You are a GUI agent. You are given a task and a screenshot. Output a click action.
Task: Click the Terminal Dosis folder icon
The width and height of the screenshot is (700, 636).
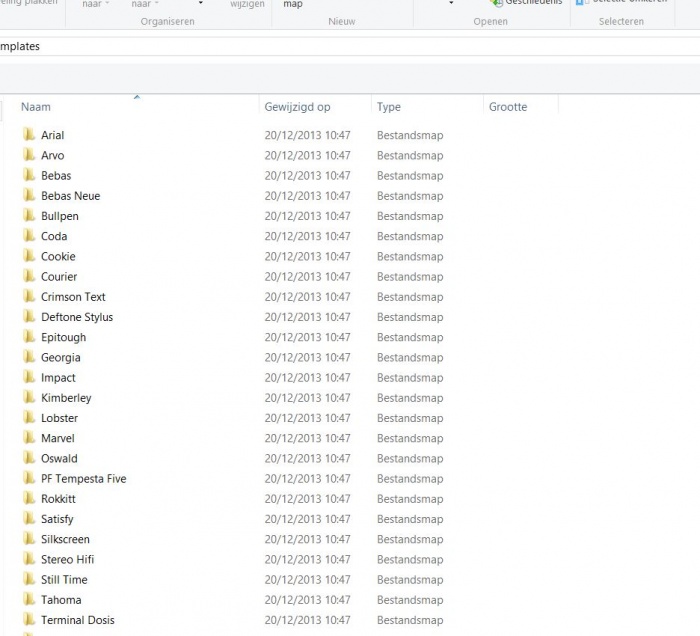click(x=29, y=619)
